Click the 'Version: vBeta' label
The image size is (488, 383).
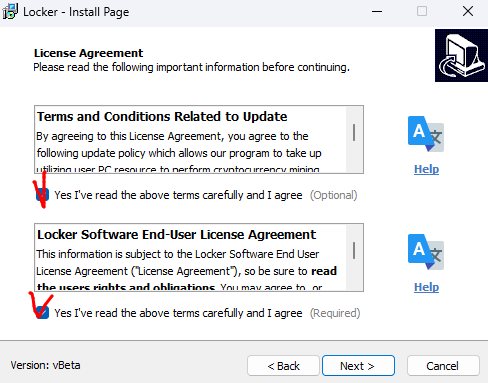[45, 365]
